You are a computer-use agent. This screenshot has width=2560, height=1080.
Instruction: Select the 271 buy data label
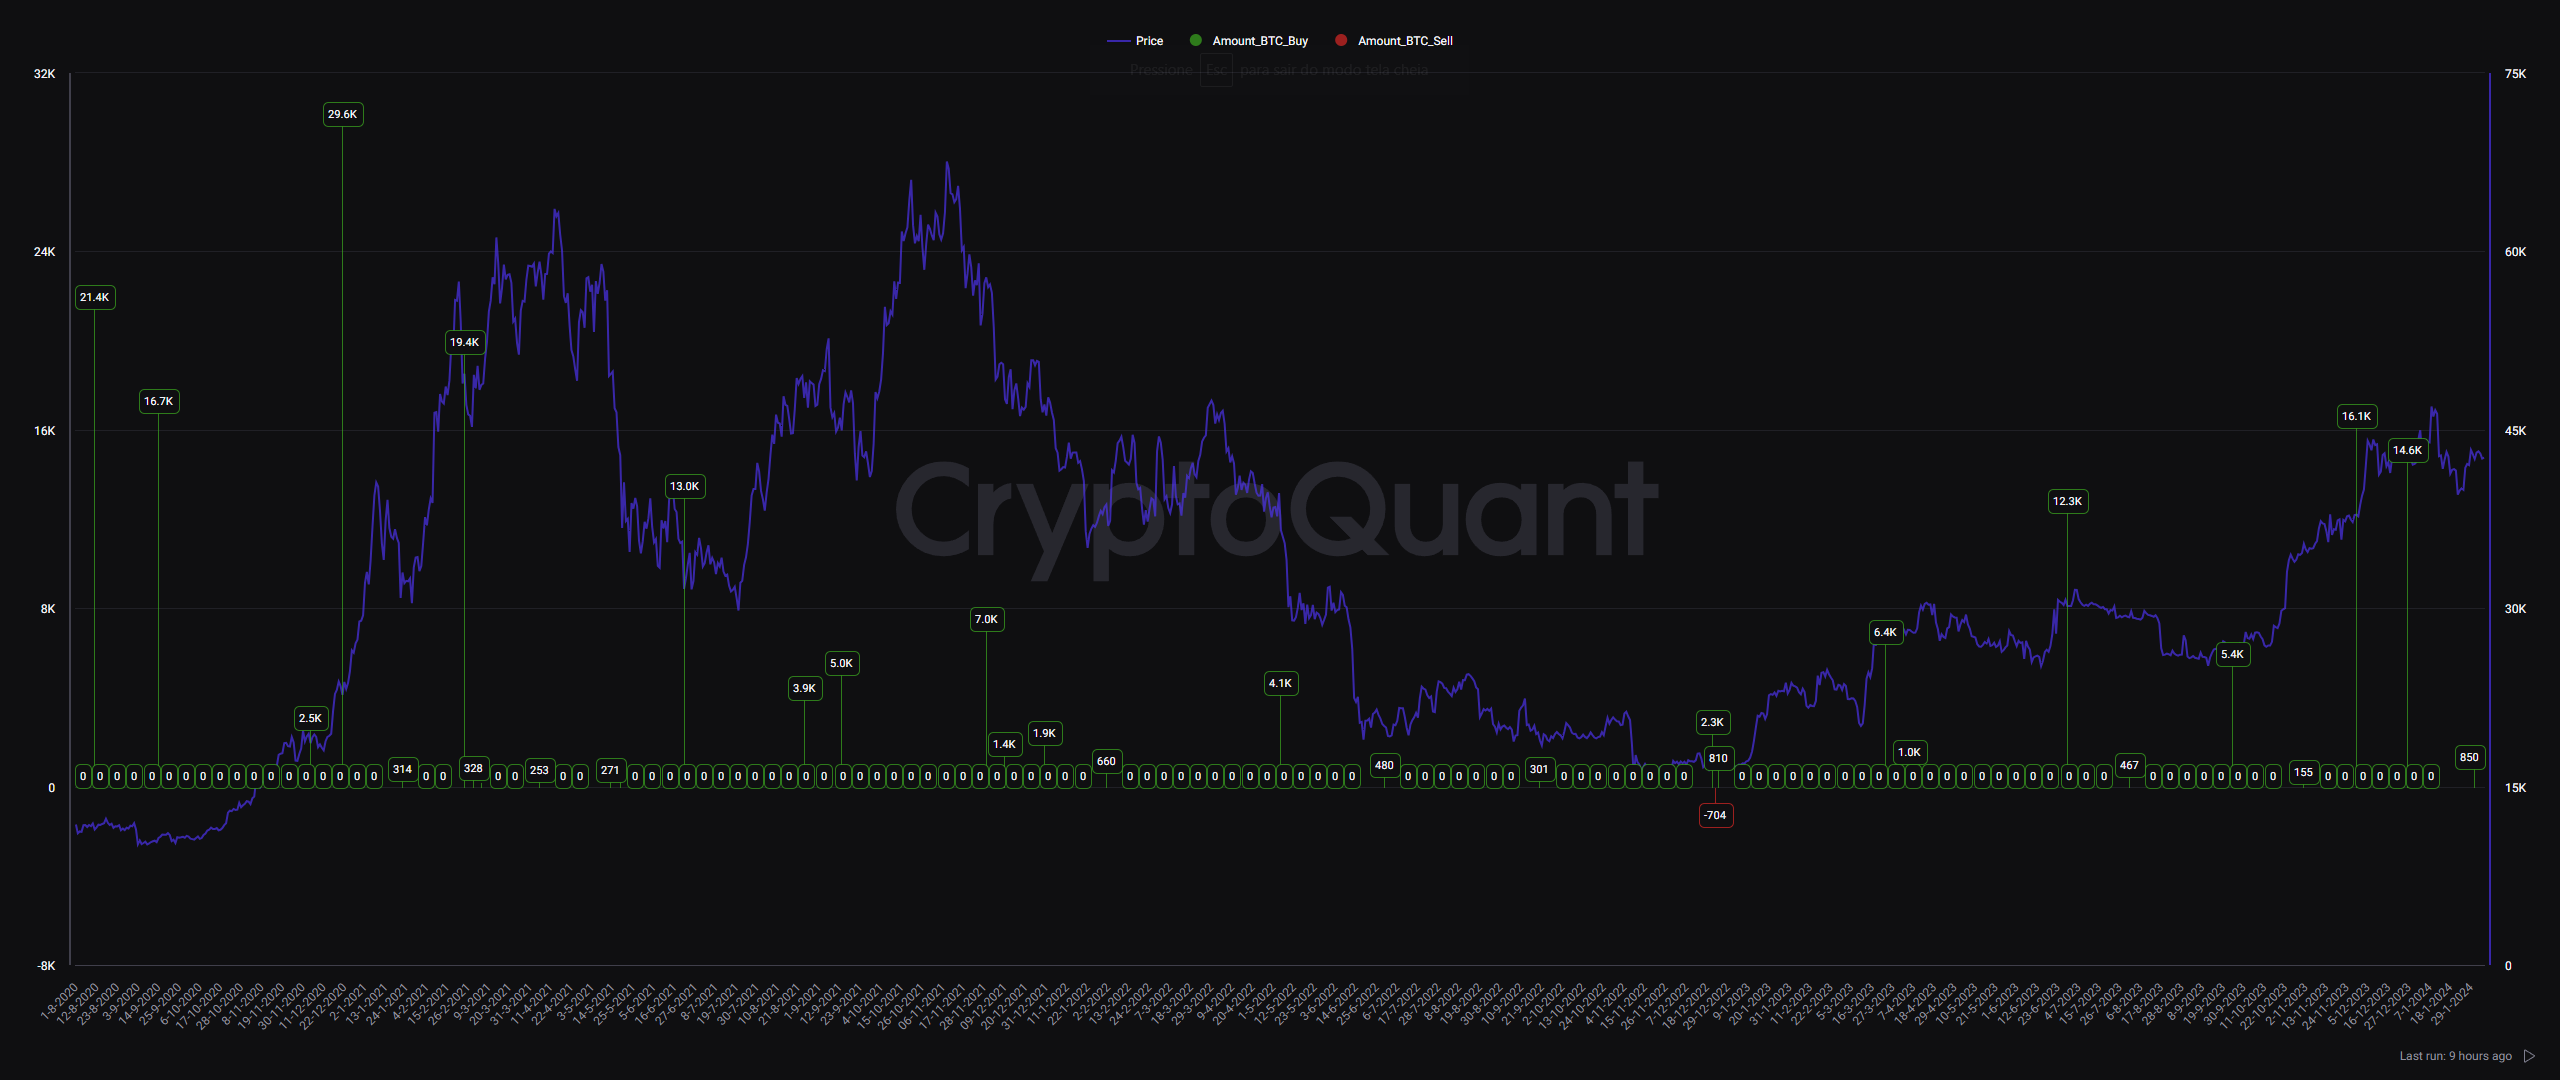click(x=611, y=771)
